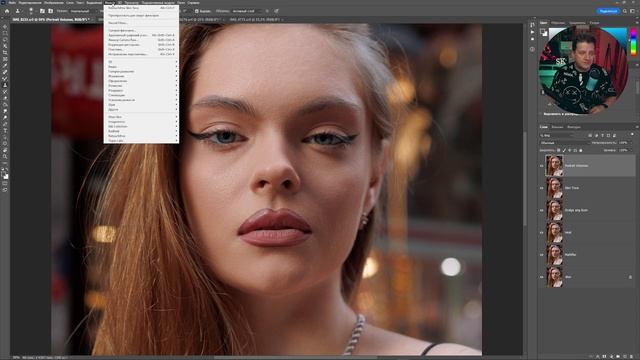Select the Zoom tool
640x360 pixels.
click(x=5, y=156)
